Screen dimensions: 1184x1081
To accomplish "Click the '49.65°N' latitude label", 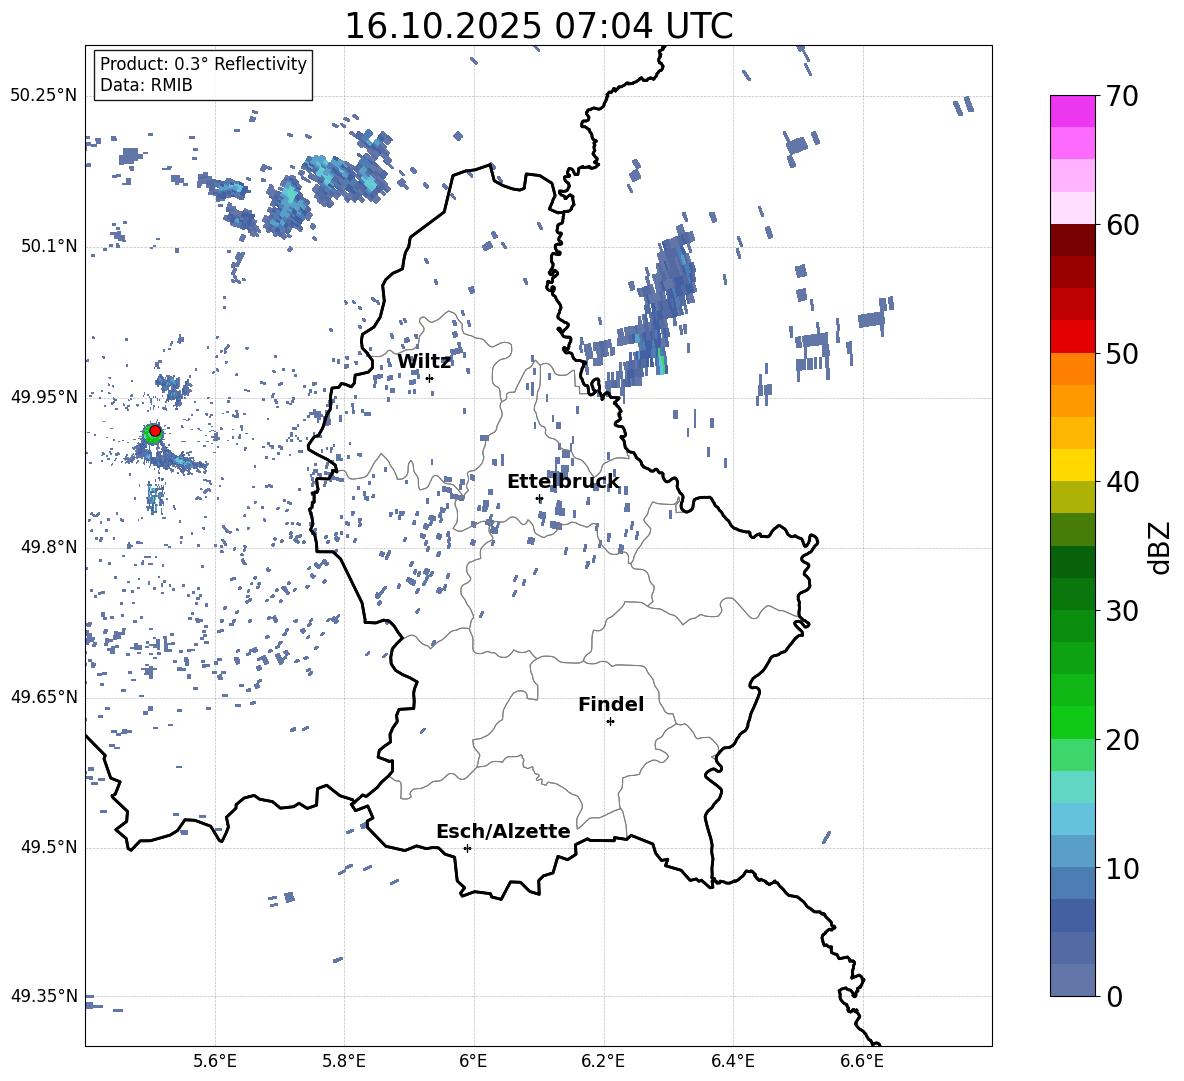I will click(x=44, y=697).
